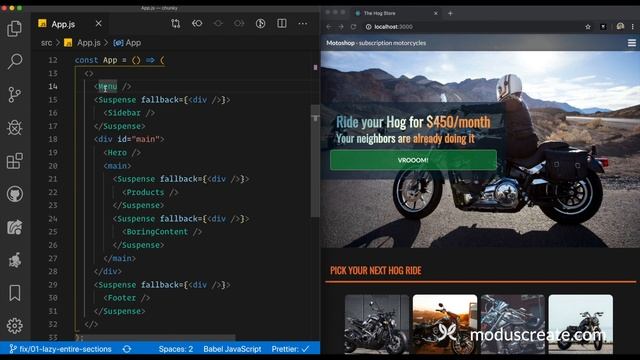
Task: Split the editor to the right
Action: coord(282,24)
